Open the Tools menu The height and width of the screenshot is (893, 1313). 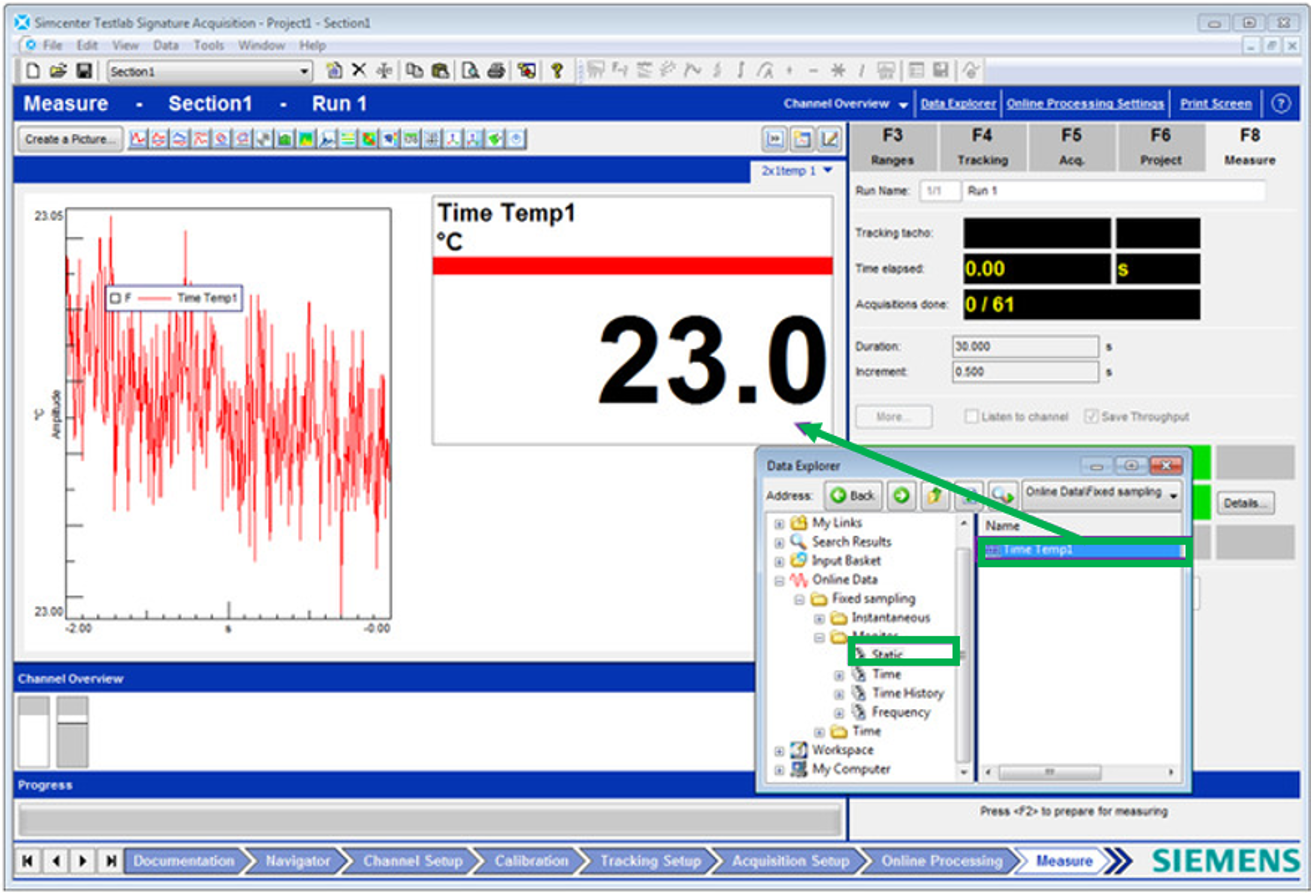tap(209, 45)
